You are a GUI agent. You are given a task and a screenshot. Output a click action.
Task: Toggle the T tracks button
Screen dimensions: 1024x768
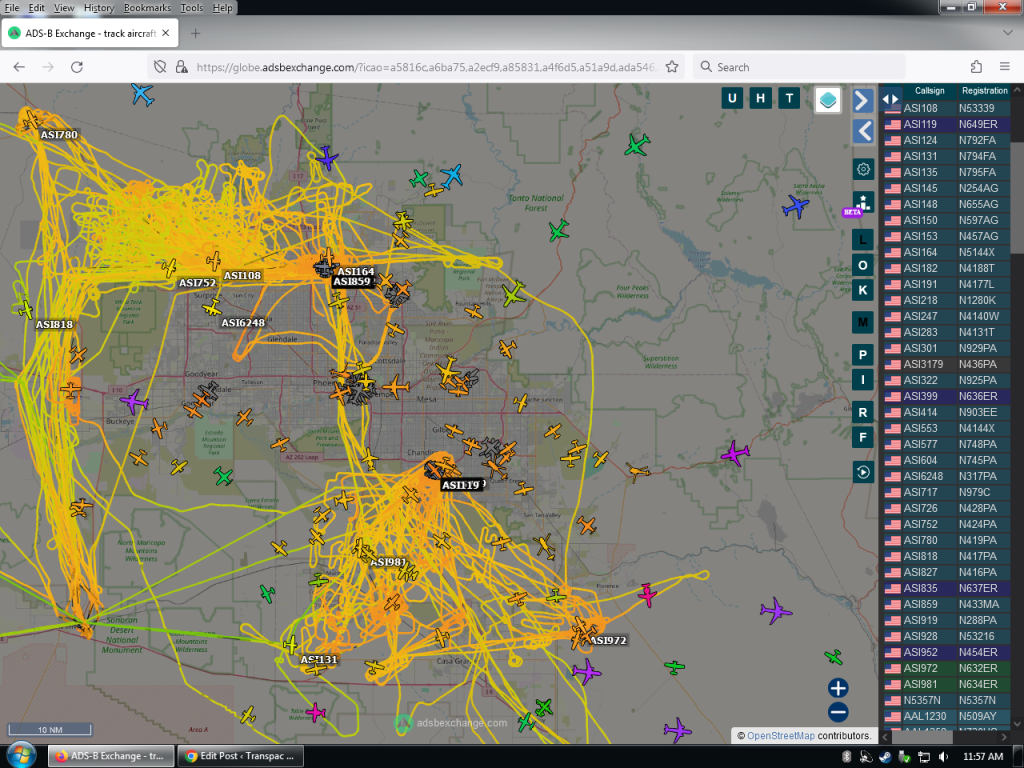pos(789,98)
